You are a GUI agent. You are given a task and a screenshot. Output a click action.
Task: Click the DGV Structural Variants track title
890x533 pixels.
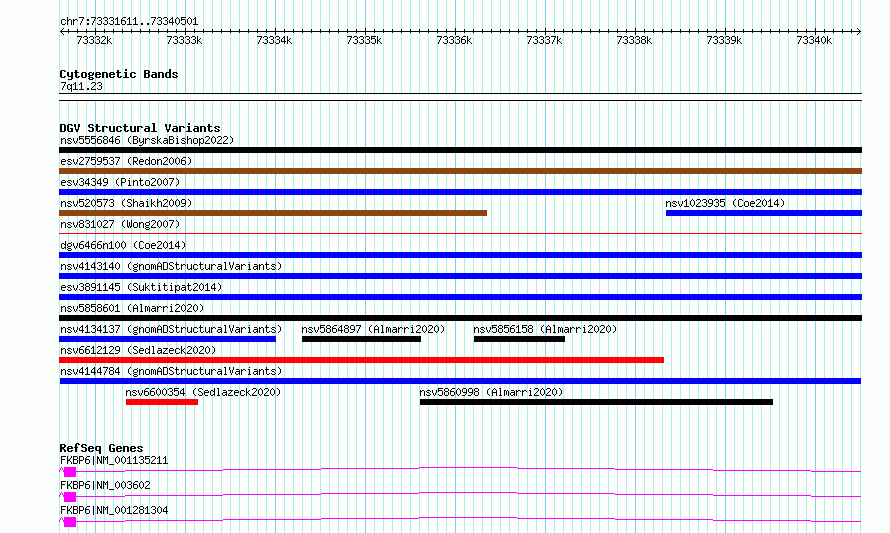pos(140,128)
